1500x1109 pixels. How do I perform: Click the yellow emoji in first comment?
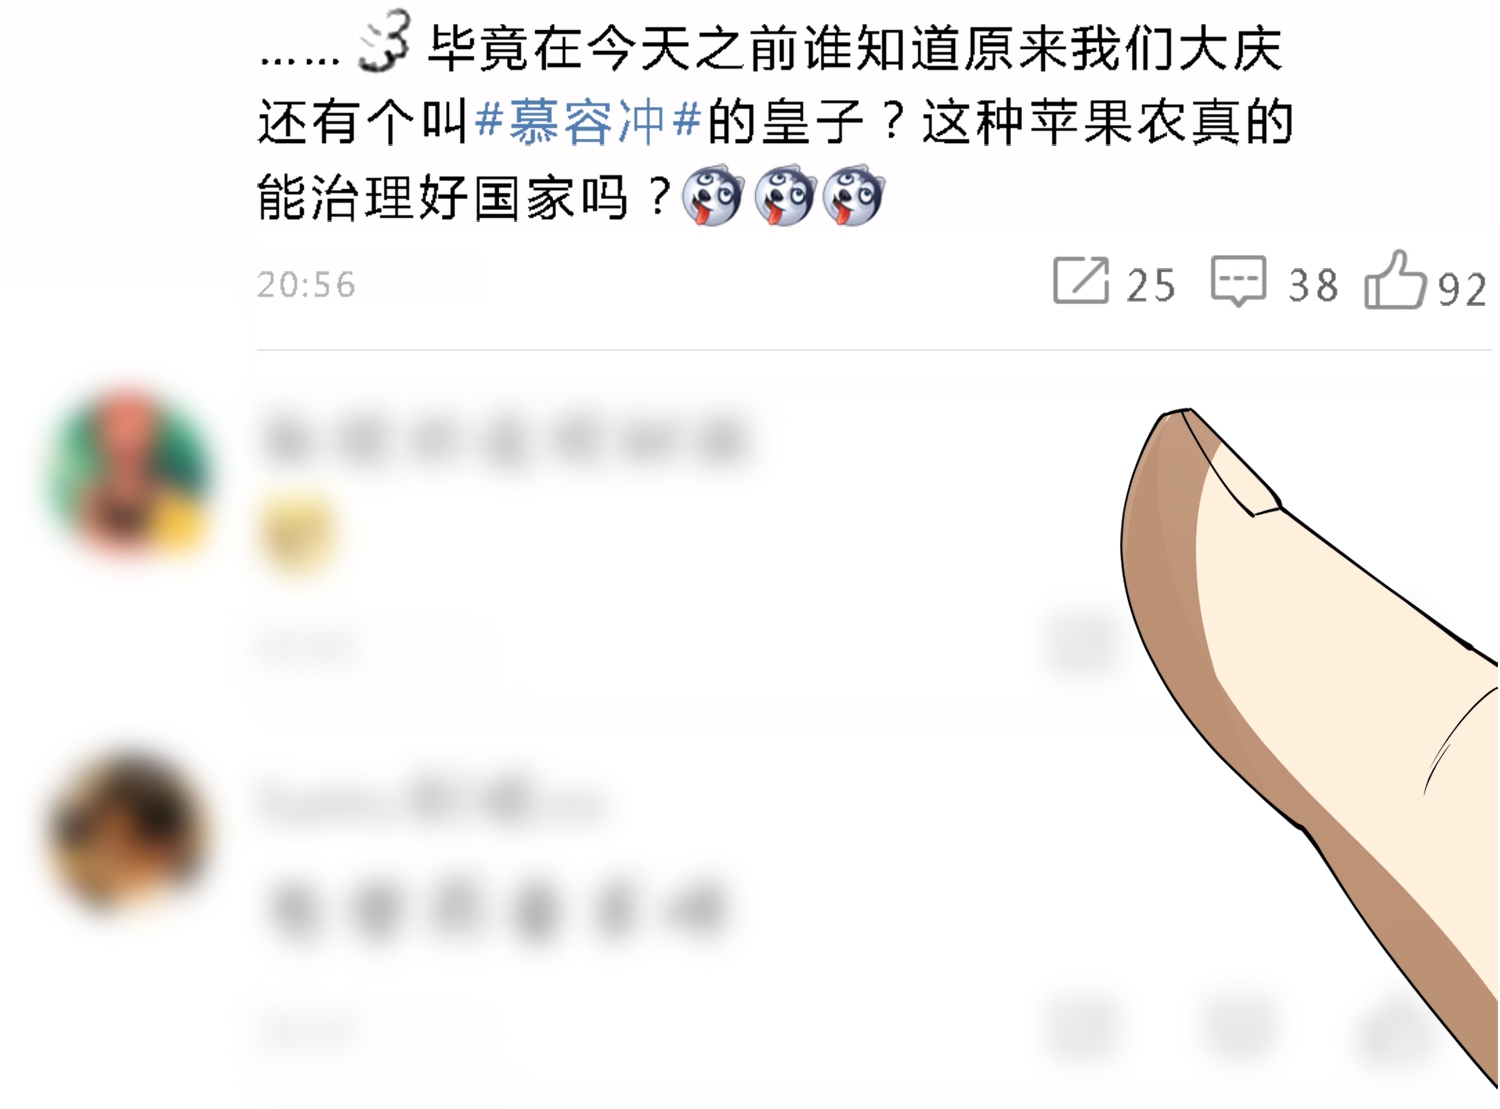tap(295, 533)
